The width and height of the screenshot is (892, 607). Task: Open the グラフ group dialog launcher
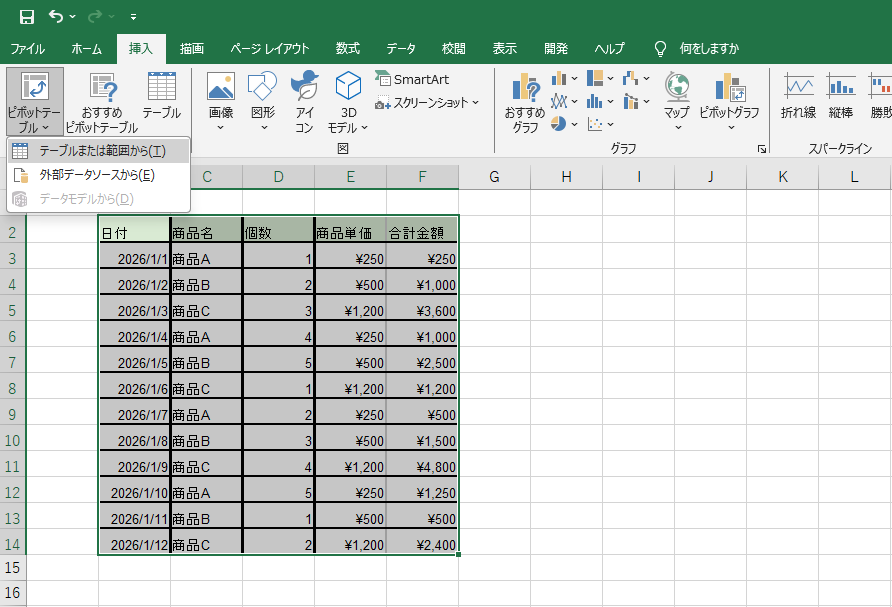pos(762,149)
